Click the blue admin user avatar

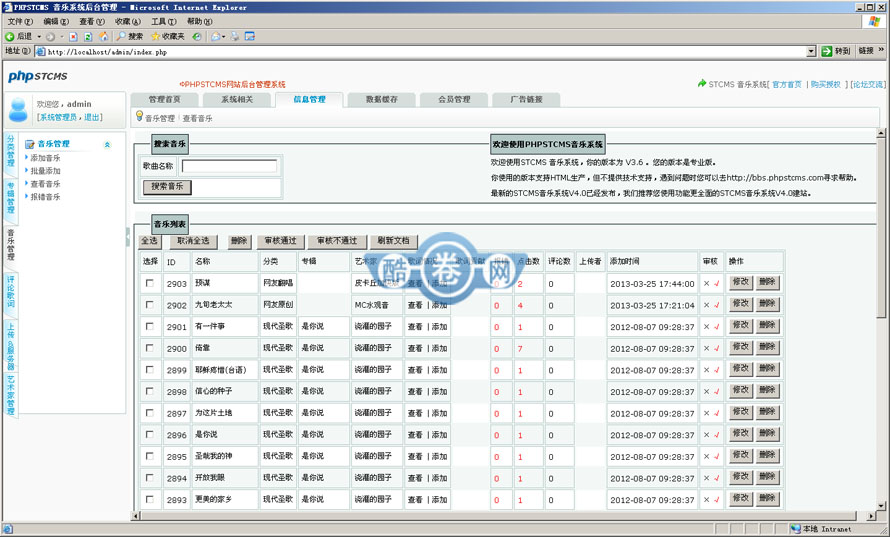[x=18, y=110]
